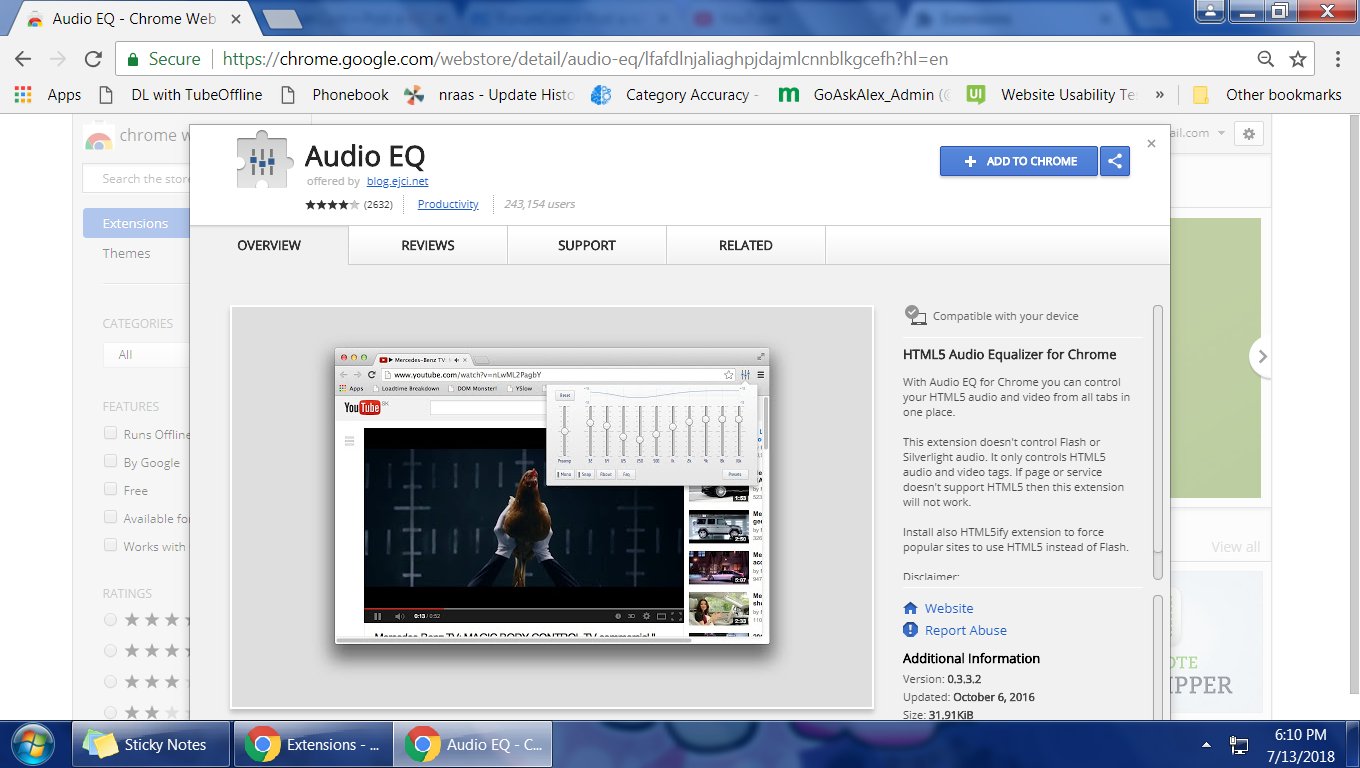Open the new tab button
The image size is (1360, 768).
point(281,18)
